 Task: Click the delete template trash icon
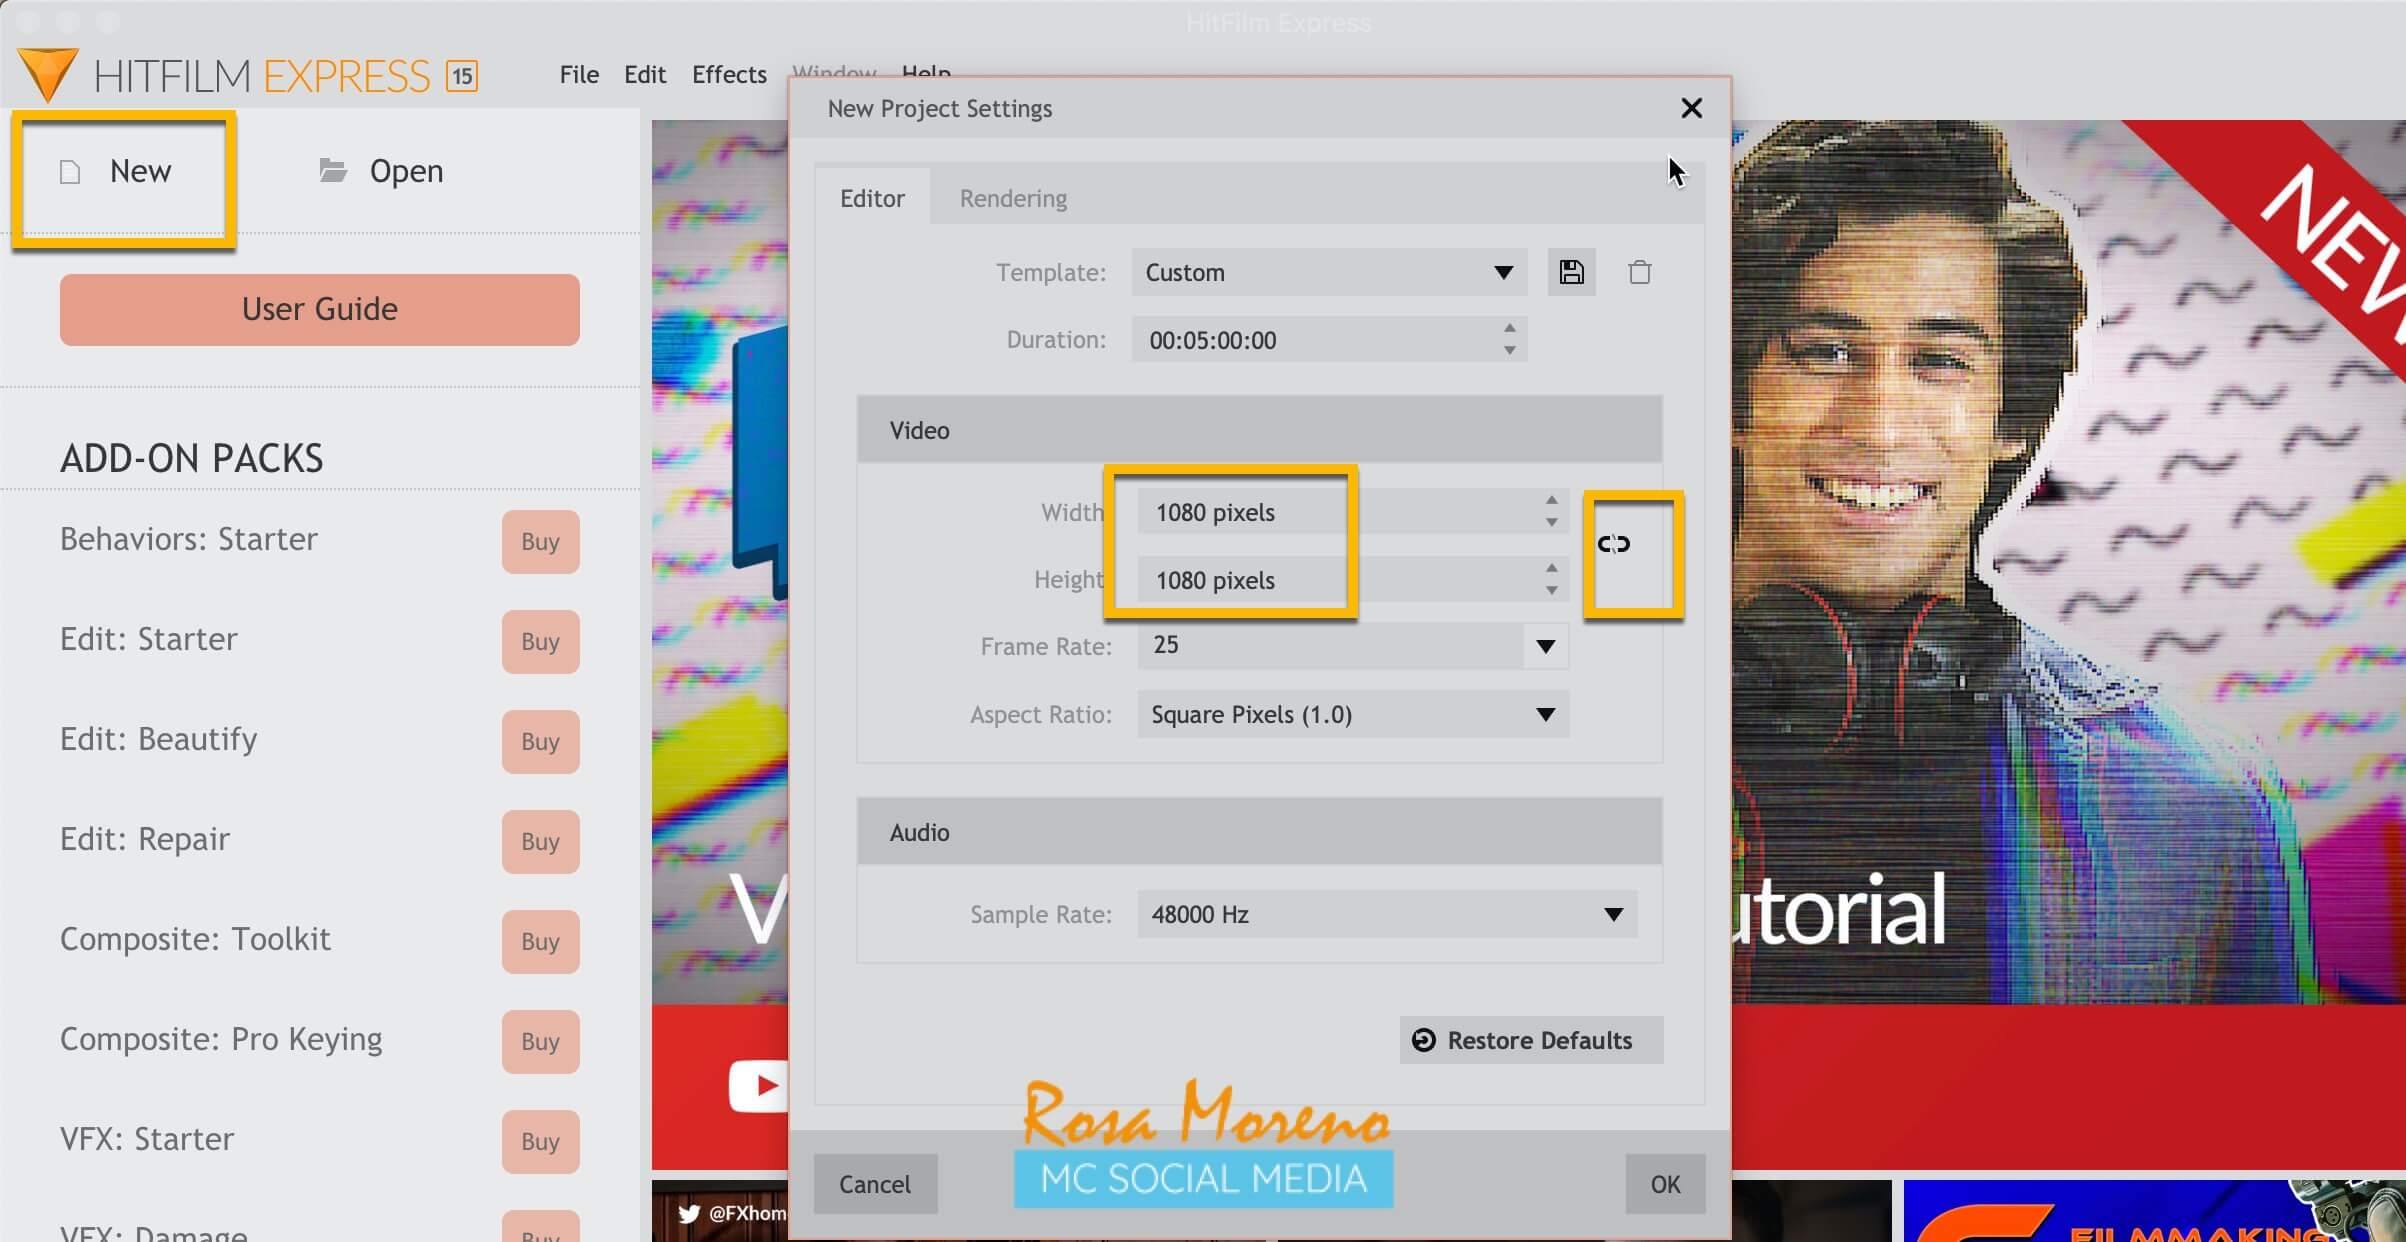[1639, 273]
